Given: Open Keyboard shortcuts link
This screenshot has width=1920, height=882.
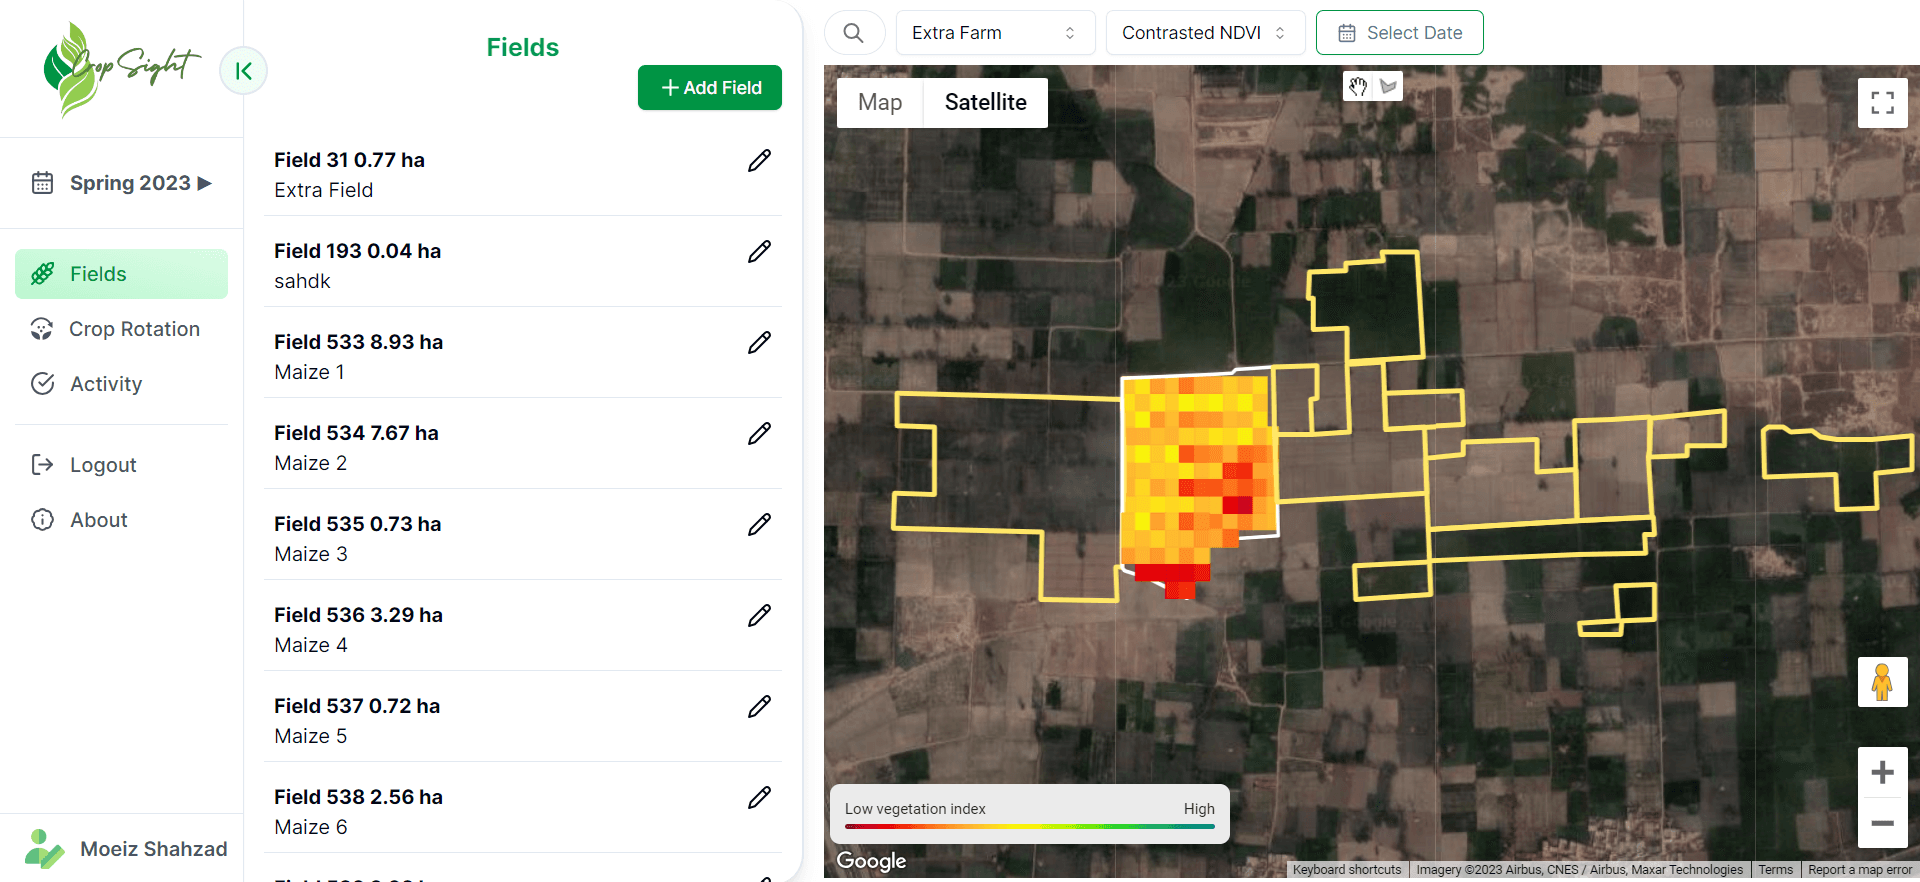Looking at the screenshot, I should point(1347,870).
